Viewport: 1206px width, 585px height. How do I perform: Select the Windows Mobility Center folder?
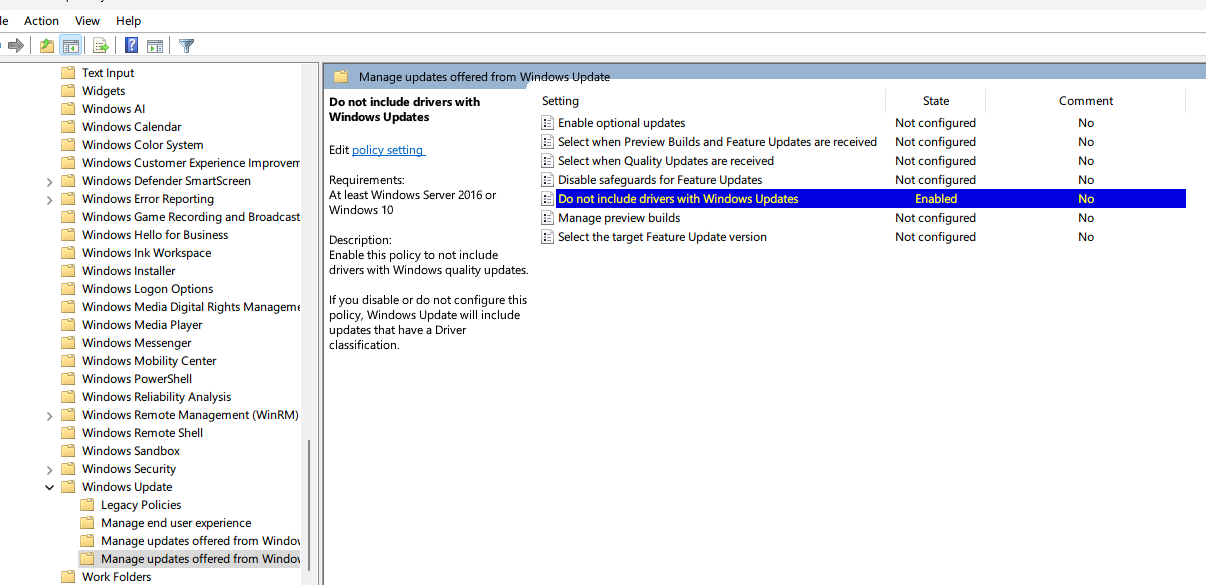point(149,361)
